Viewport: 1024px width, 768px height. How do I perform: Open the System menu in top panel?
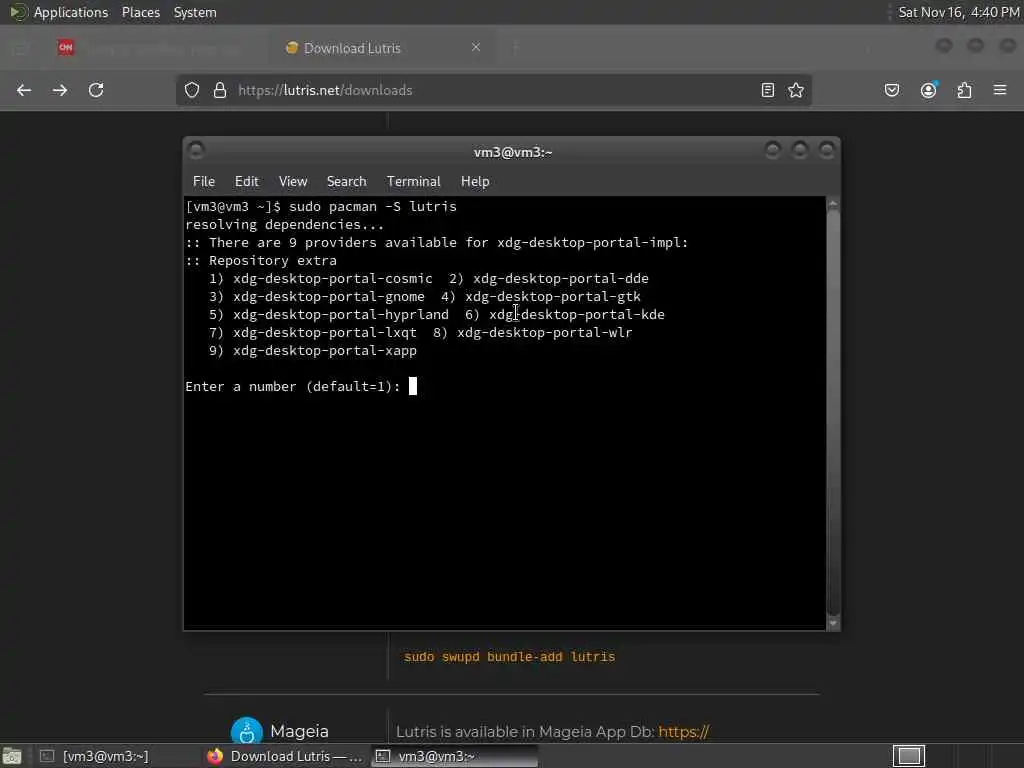195,12
